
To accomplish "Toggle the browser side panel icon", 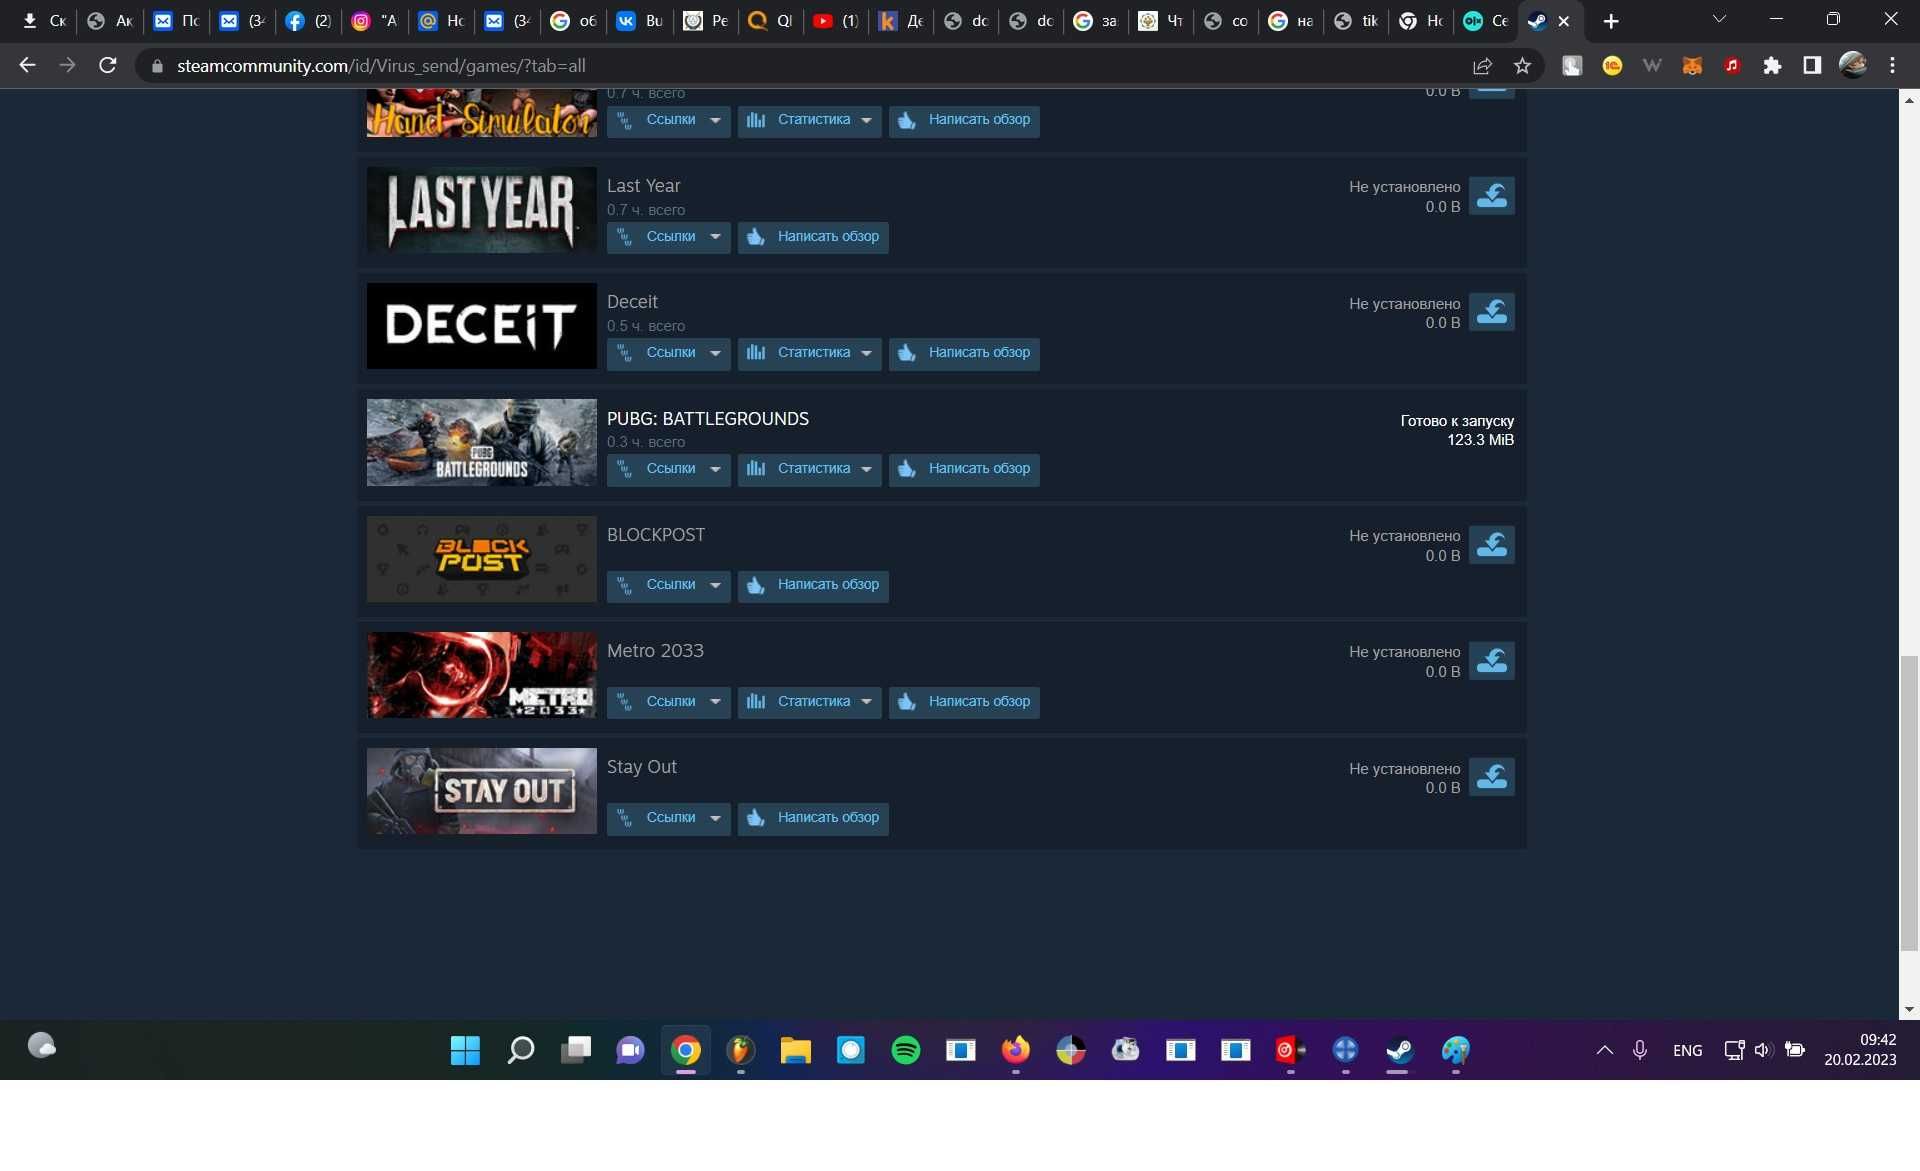I will click(1812, 66).
